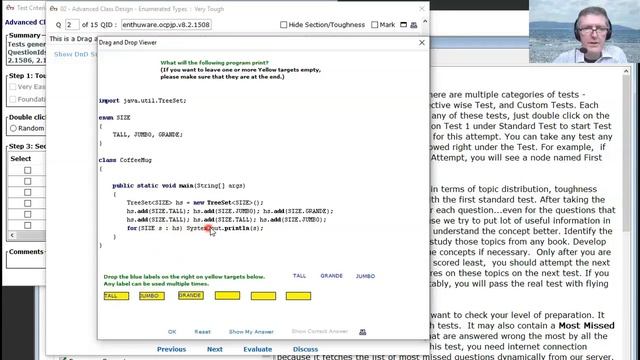
Task: Check the fourth Select column checkbox
Action: tap(27, 203)
